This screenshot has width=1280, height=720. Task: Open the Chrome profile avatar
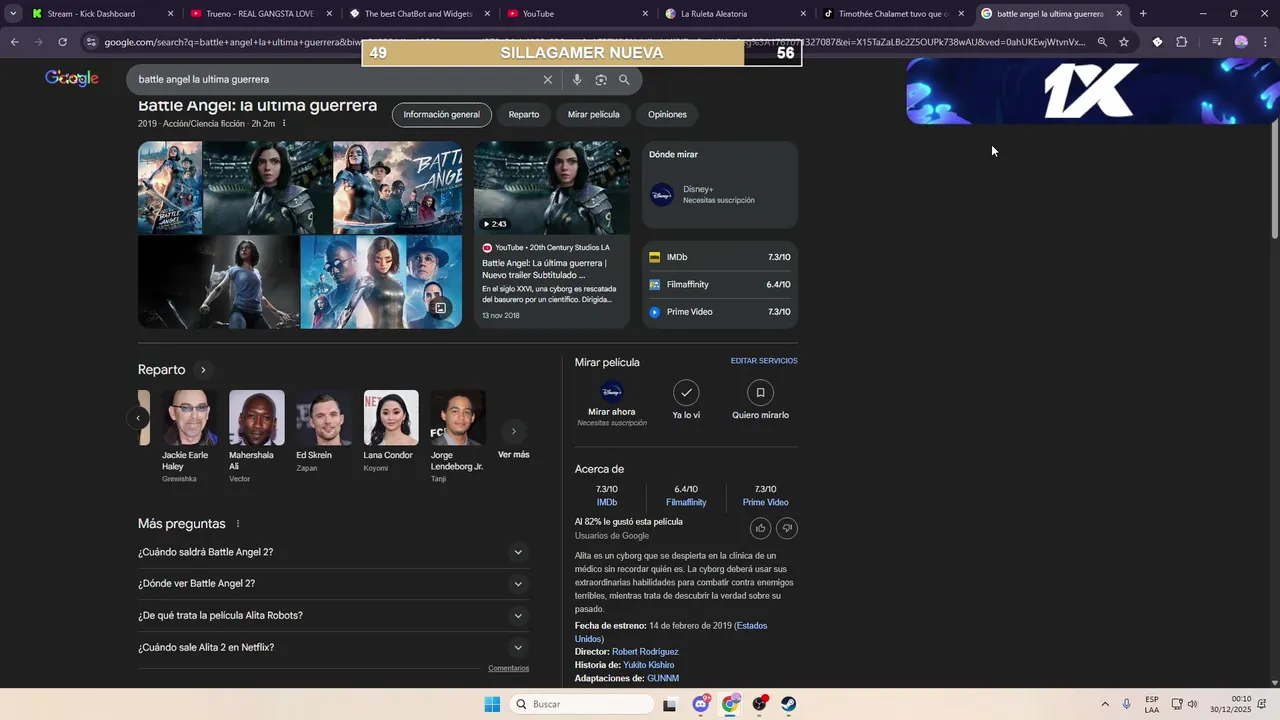click(x=1241, y=42)
